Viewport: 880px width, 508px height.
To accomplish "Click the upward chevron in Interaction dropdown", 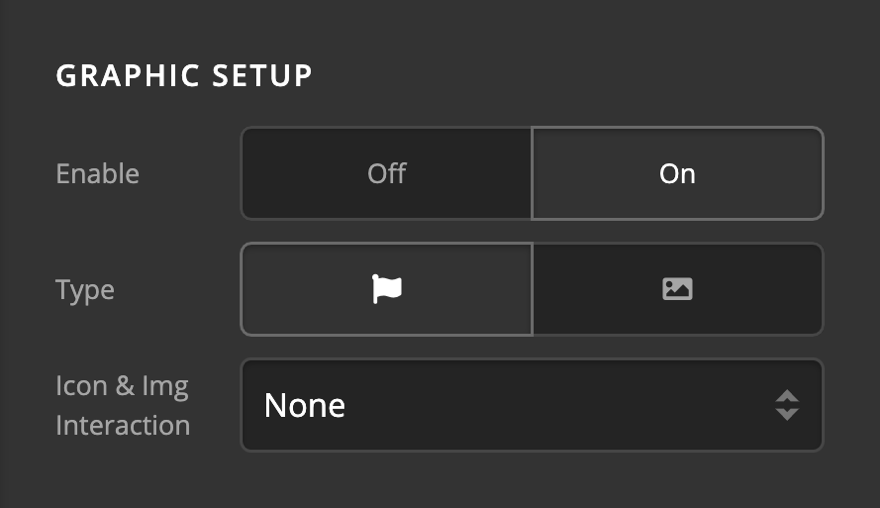I will (787, 396).
